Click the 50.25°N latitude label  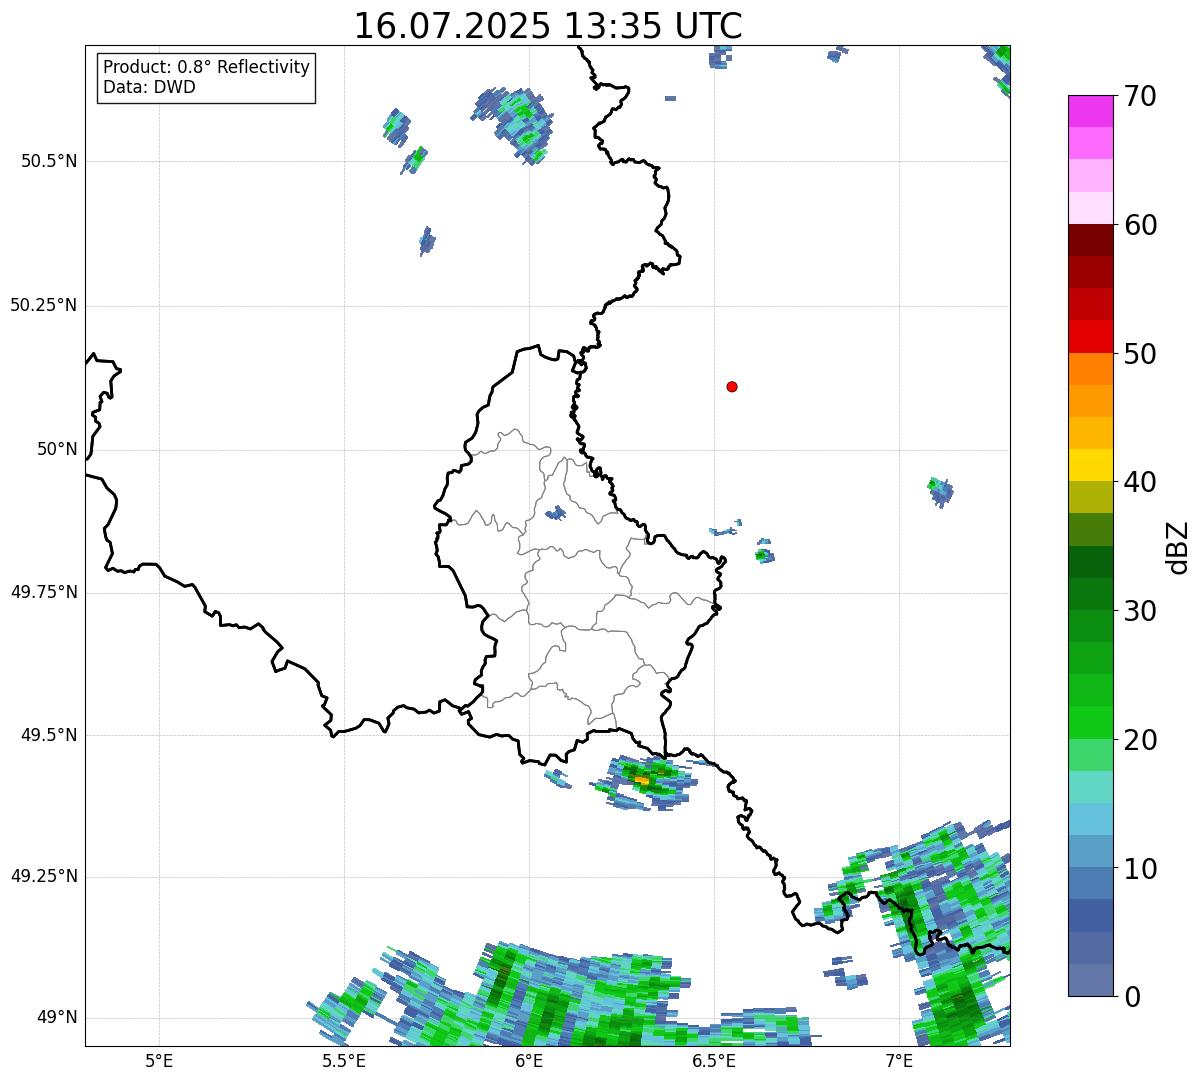(x=44, y=305)
